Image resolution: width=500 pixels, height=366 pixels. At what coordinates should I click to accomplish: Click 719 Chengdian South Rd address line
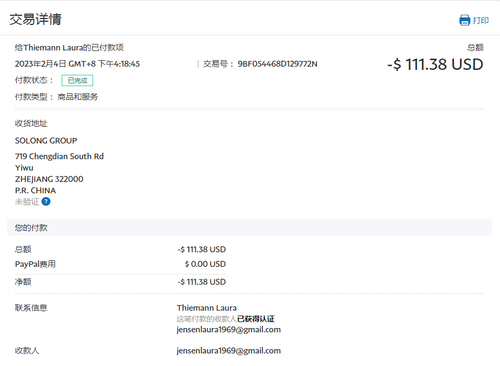pos(59,156)
